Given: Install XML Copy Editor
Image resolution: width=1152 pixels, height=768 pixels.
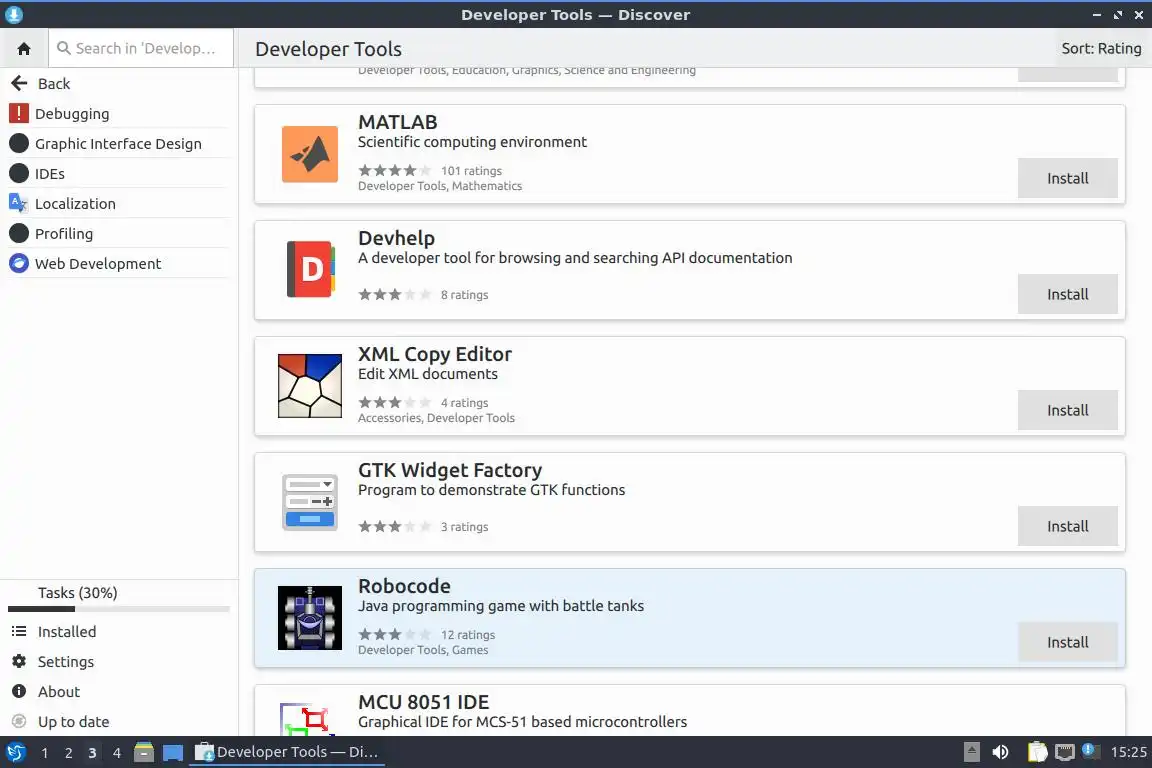Looking at the screenshot, I should tap(1068, 410).
